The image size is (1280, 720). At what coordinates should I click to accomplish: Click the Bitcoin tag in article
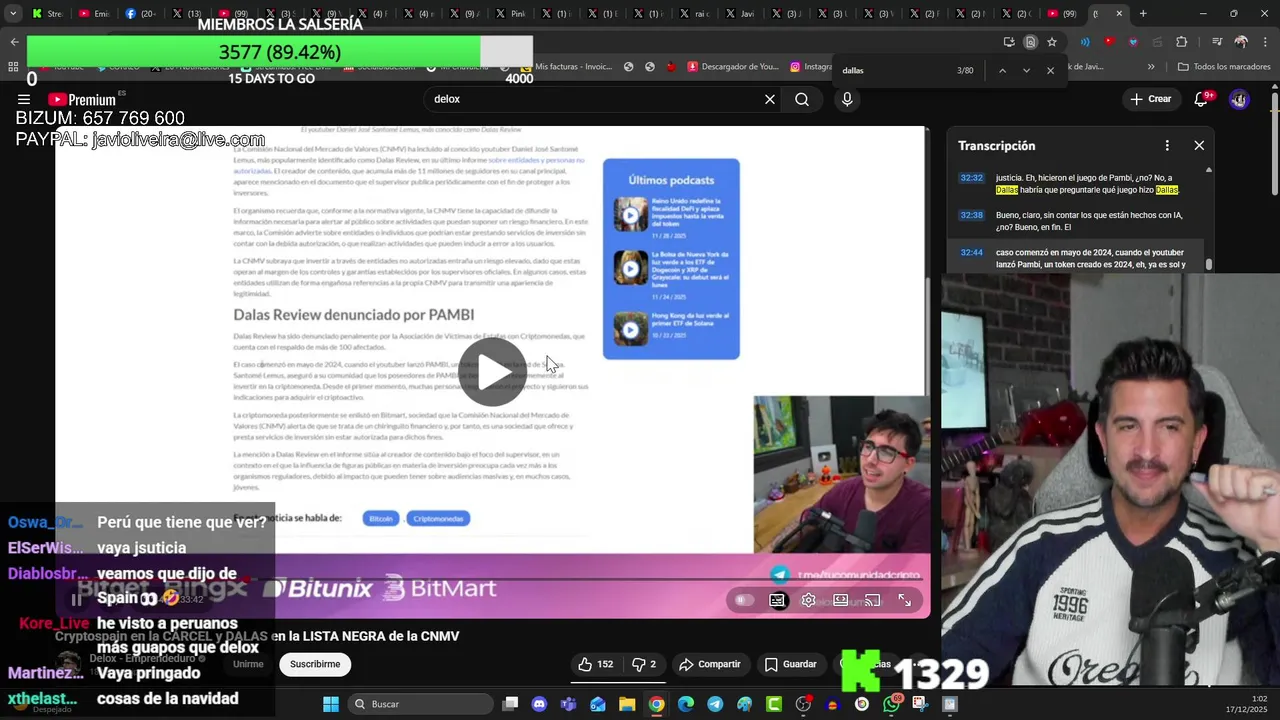pyautogui.click(x=381, y=518)
